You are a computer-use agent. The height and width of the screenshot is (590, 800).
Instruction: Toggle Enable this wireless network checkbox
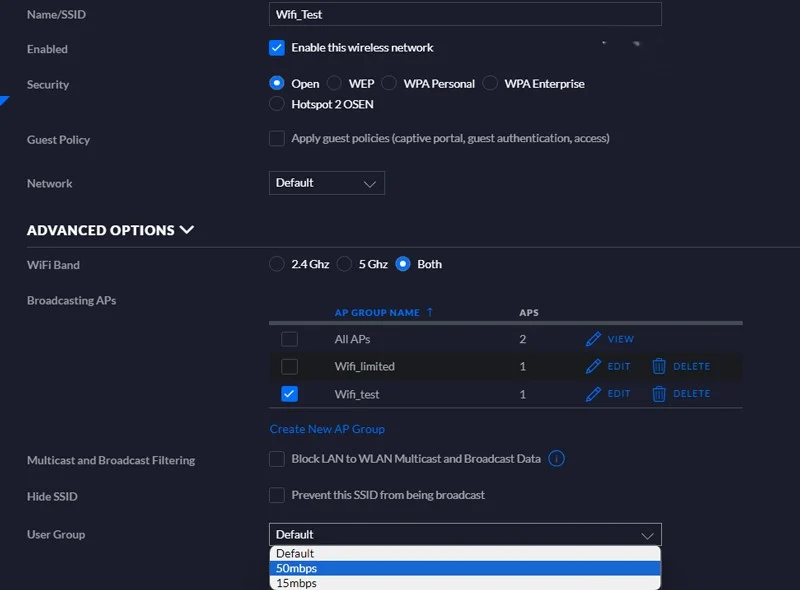click(x=277, y=48)
